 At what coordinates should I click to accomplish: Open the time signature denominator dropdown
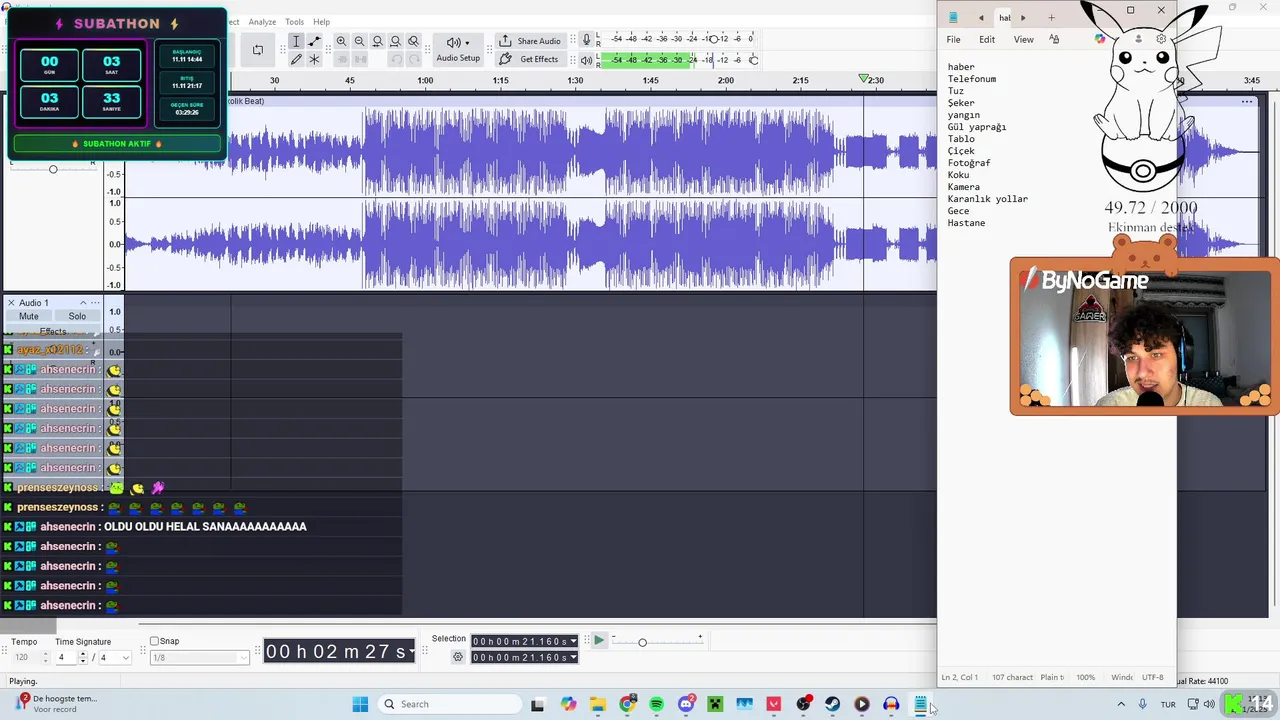[x=114, y=657]
